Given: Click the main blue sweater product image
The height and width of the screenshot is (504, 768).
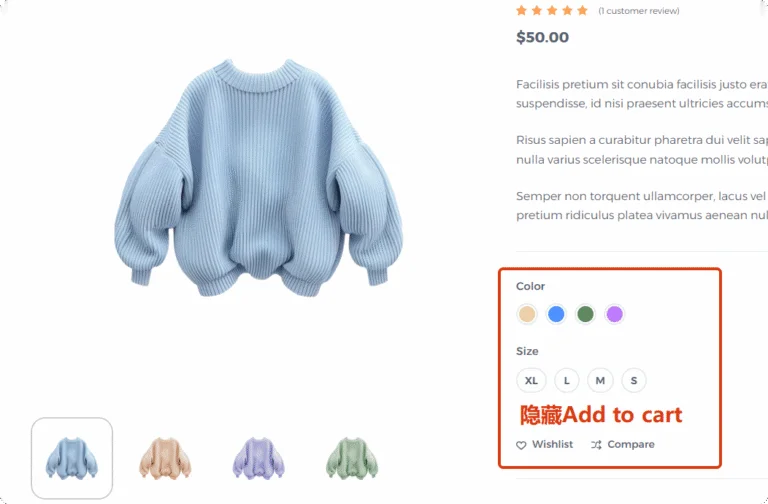Looking at the screenshot, I should point(258,179).
